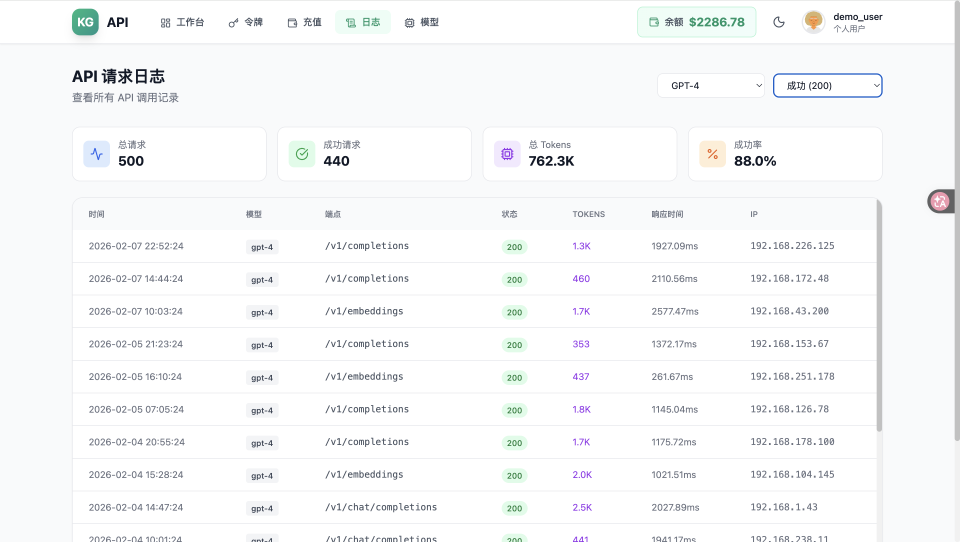
Task: Click the page's vertical scrollbar
Action: tap(957, 220)
